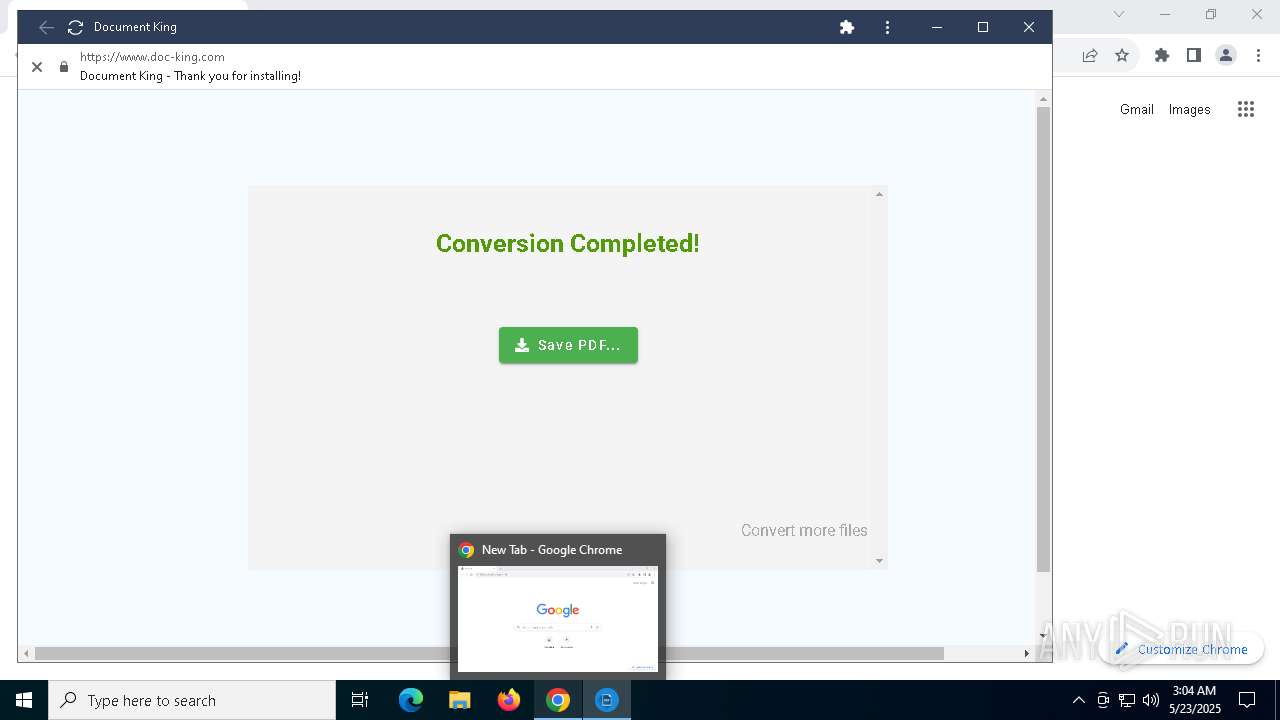The image size is (1280, 720).
Task: Maximize the Document King window
Action: click(983, 27)
